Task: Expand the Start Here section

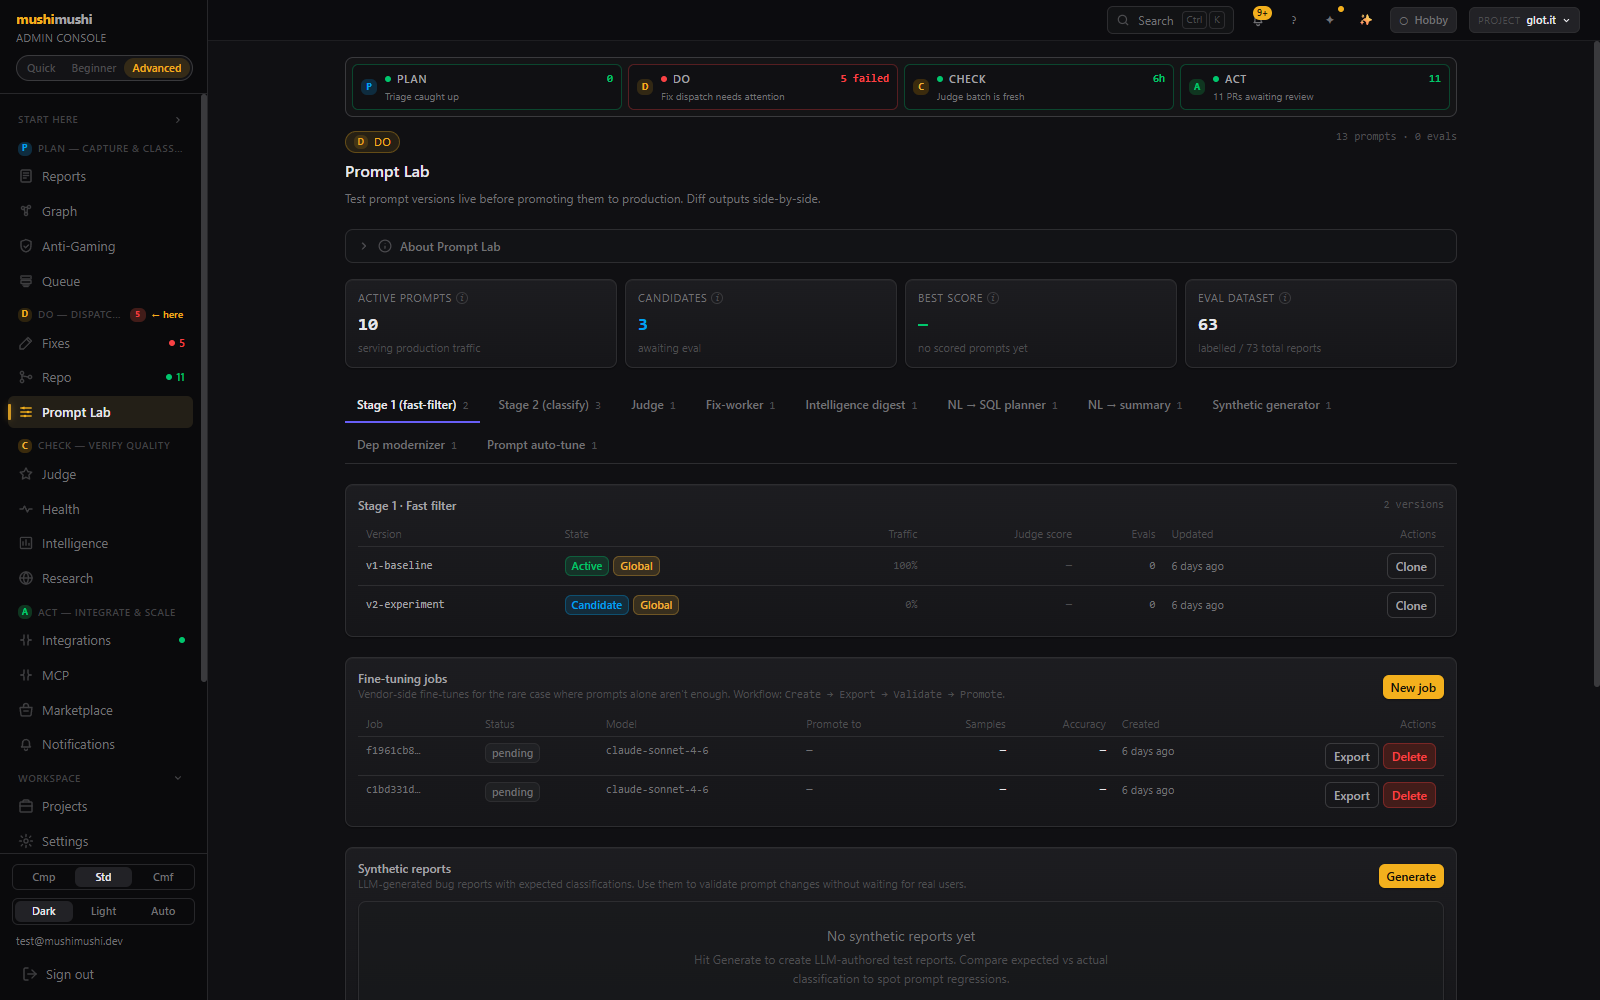Action: pos(100,119)
